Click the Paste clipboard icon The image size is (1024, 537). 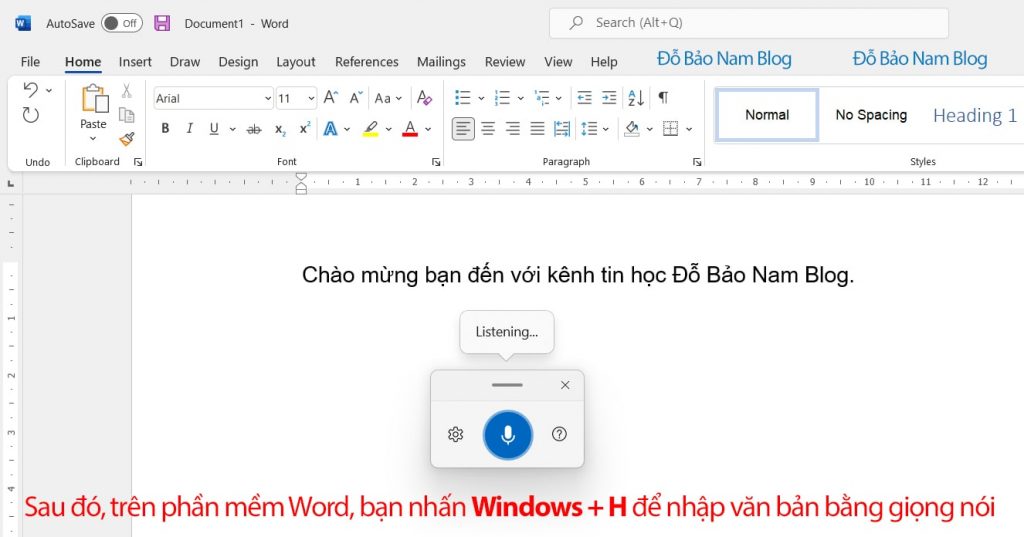point(95,99)
